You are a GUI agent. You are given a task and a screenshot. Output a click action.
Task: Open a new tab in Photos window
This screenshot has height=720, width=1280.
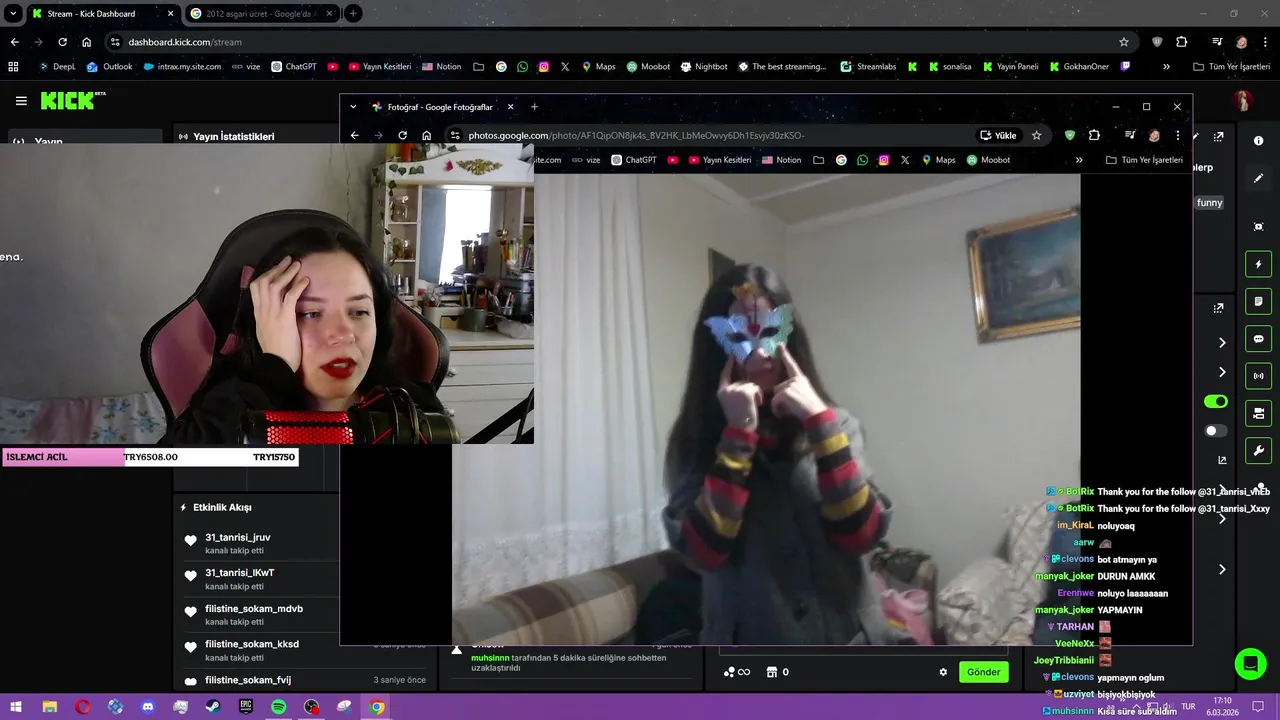point(534,107)
